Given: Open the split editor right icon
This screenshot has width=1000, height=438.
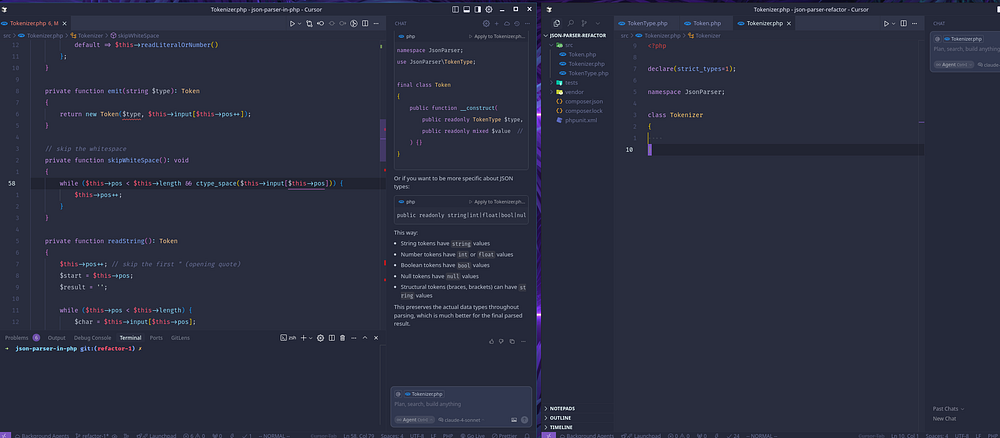Looking at the screenshot, I should (364, 22).
